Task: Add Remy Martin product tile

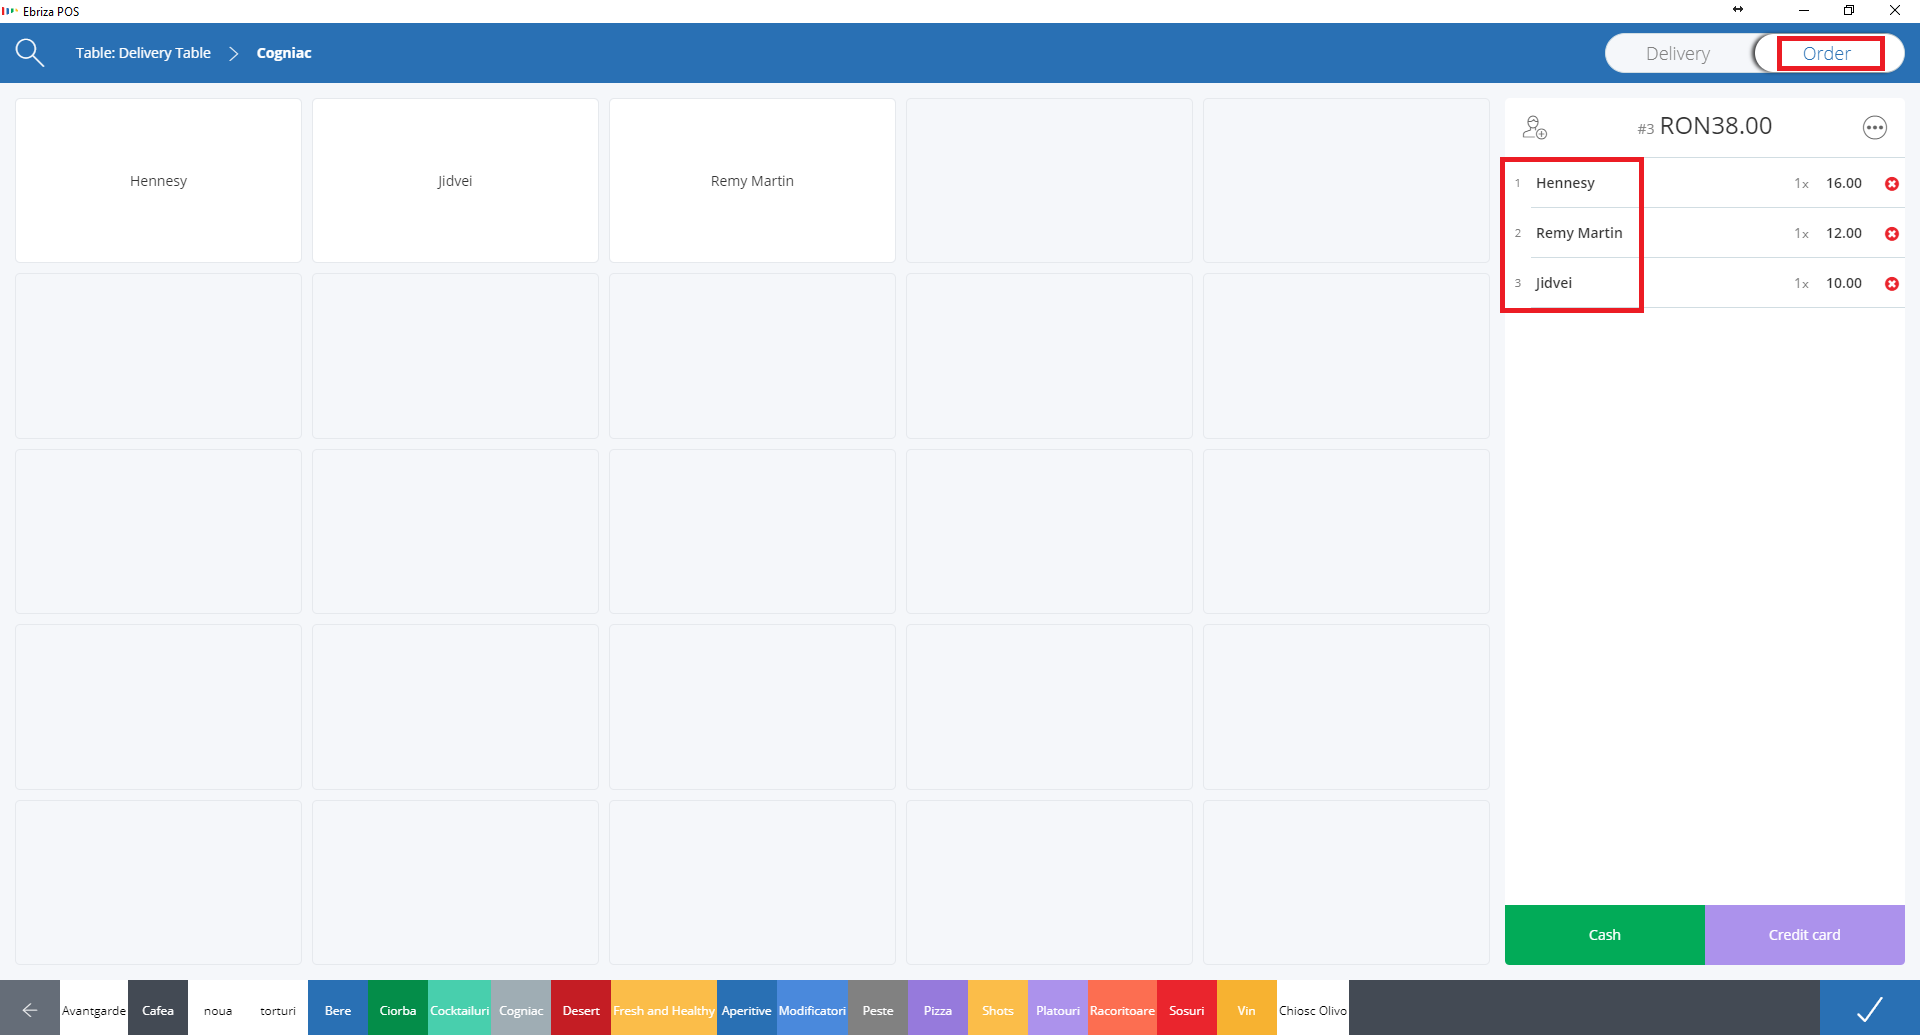Action: click(x=752, y=181)
